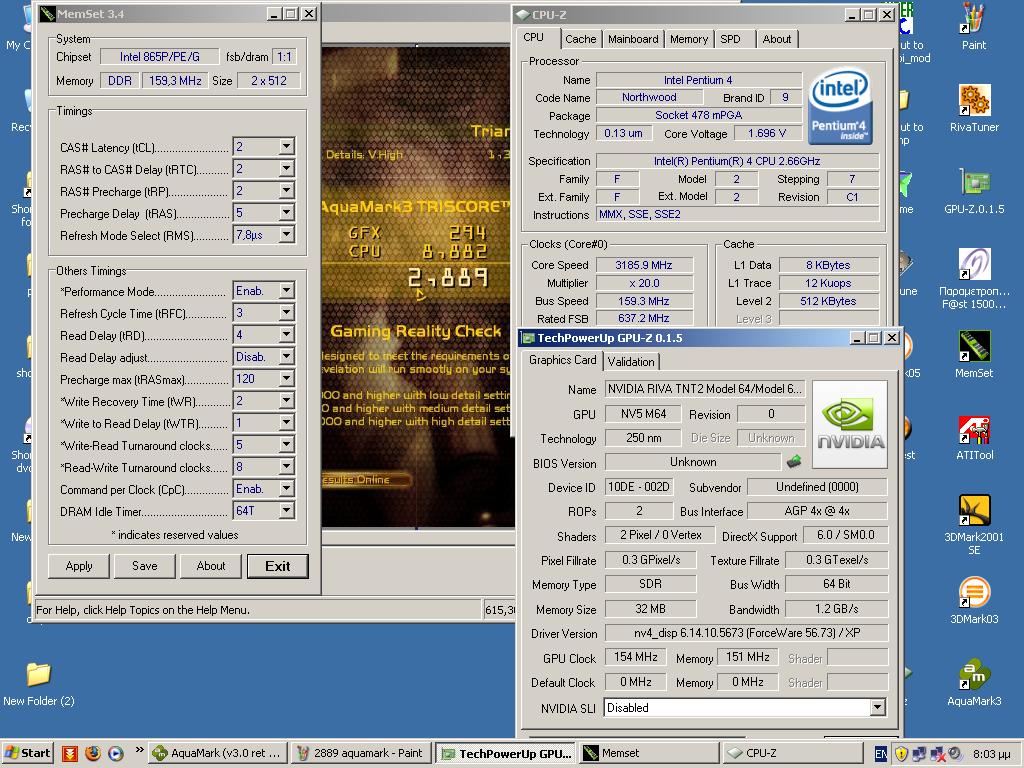Open the NVIDIA SLI dropdown in GPU-Z
The height and width of the screenshot is (768, 1024).
tap(878, 707)
